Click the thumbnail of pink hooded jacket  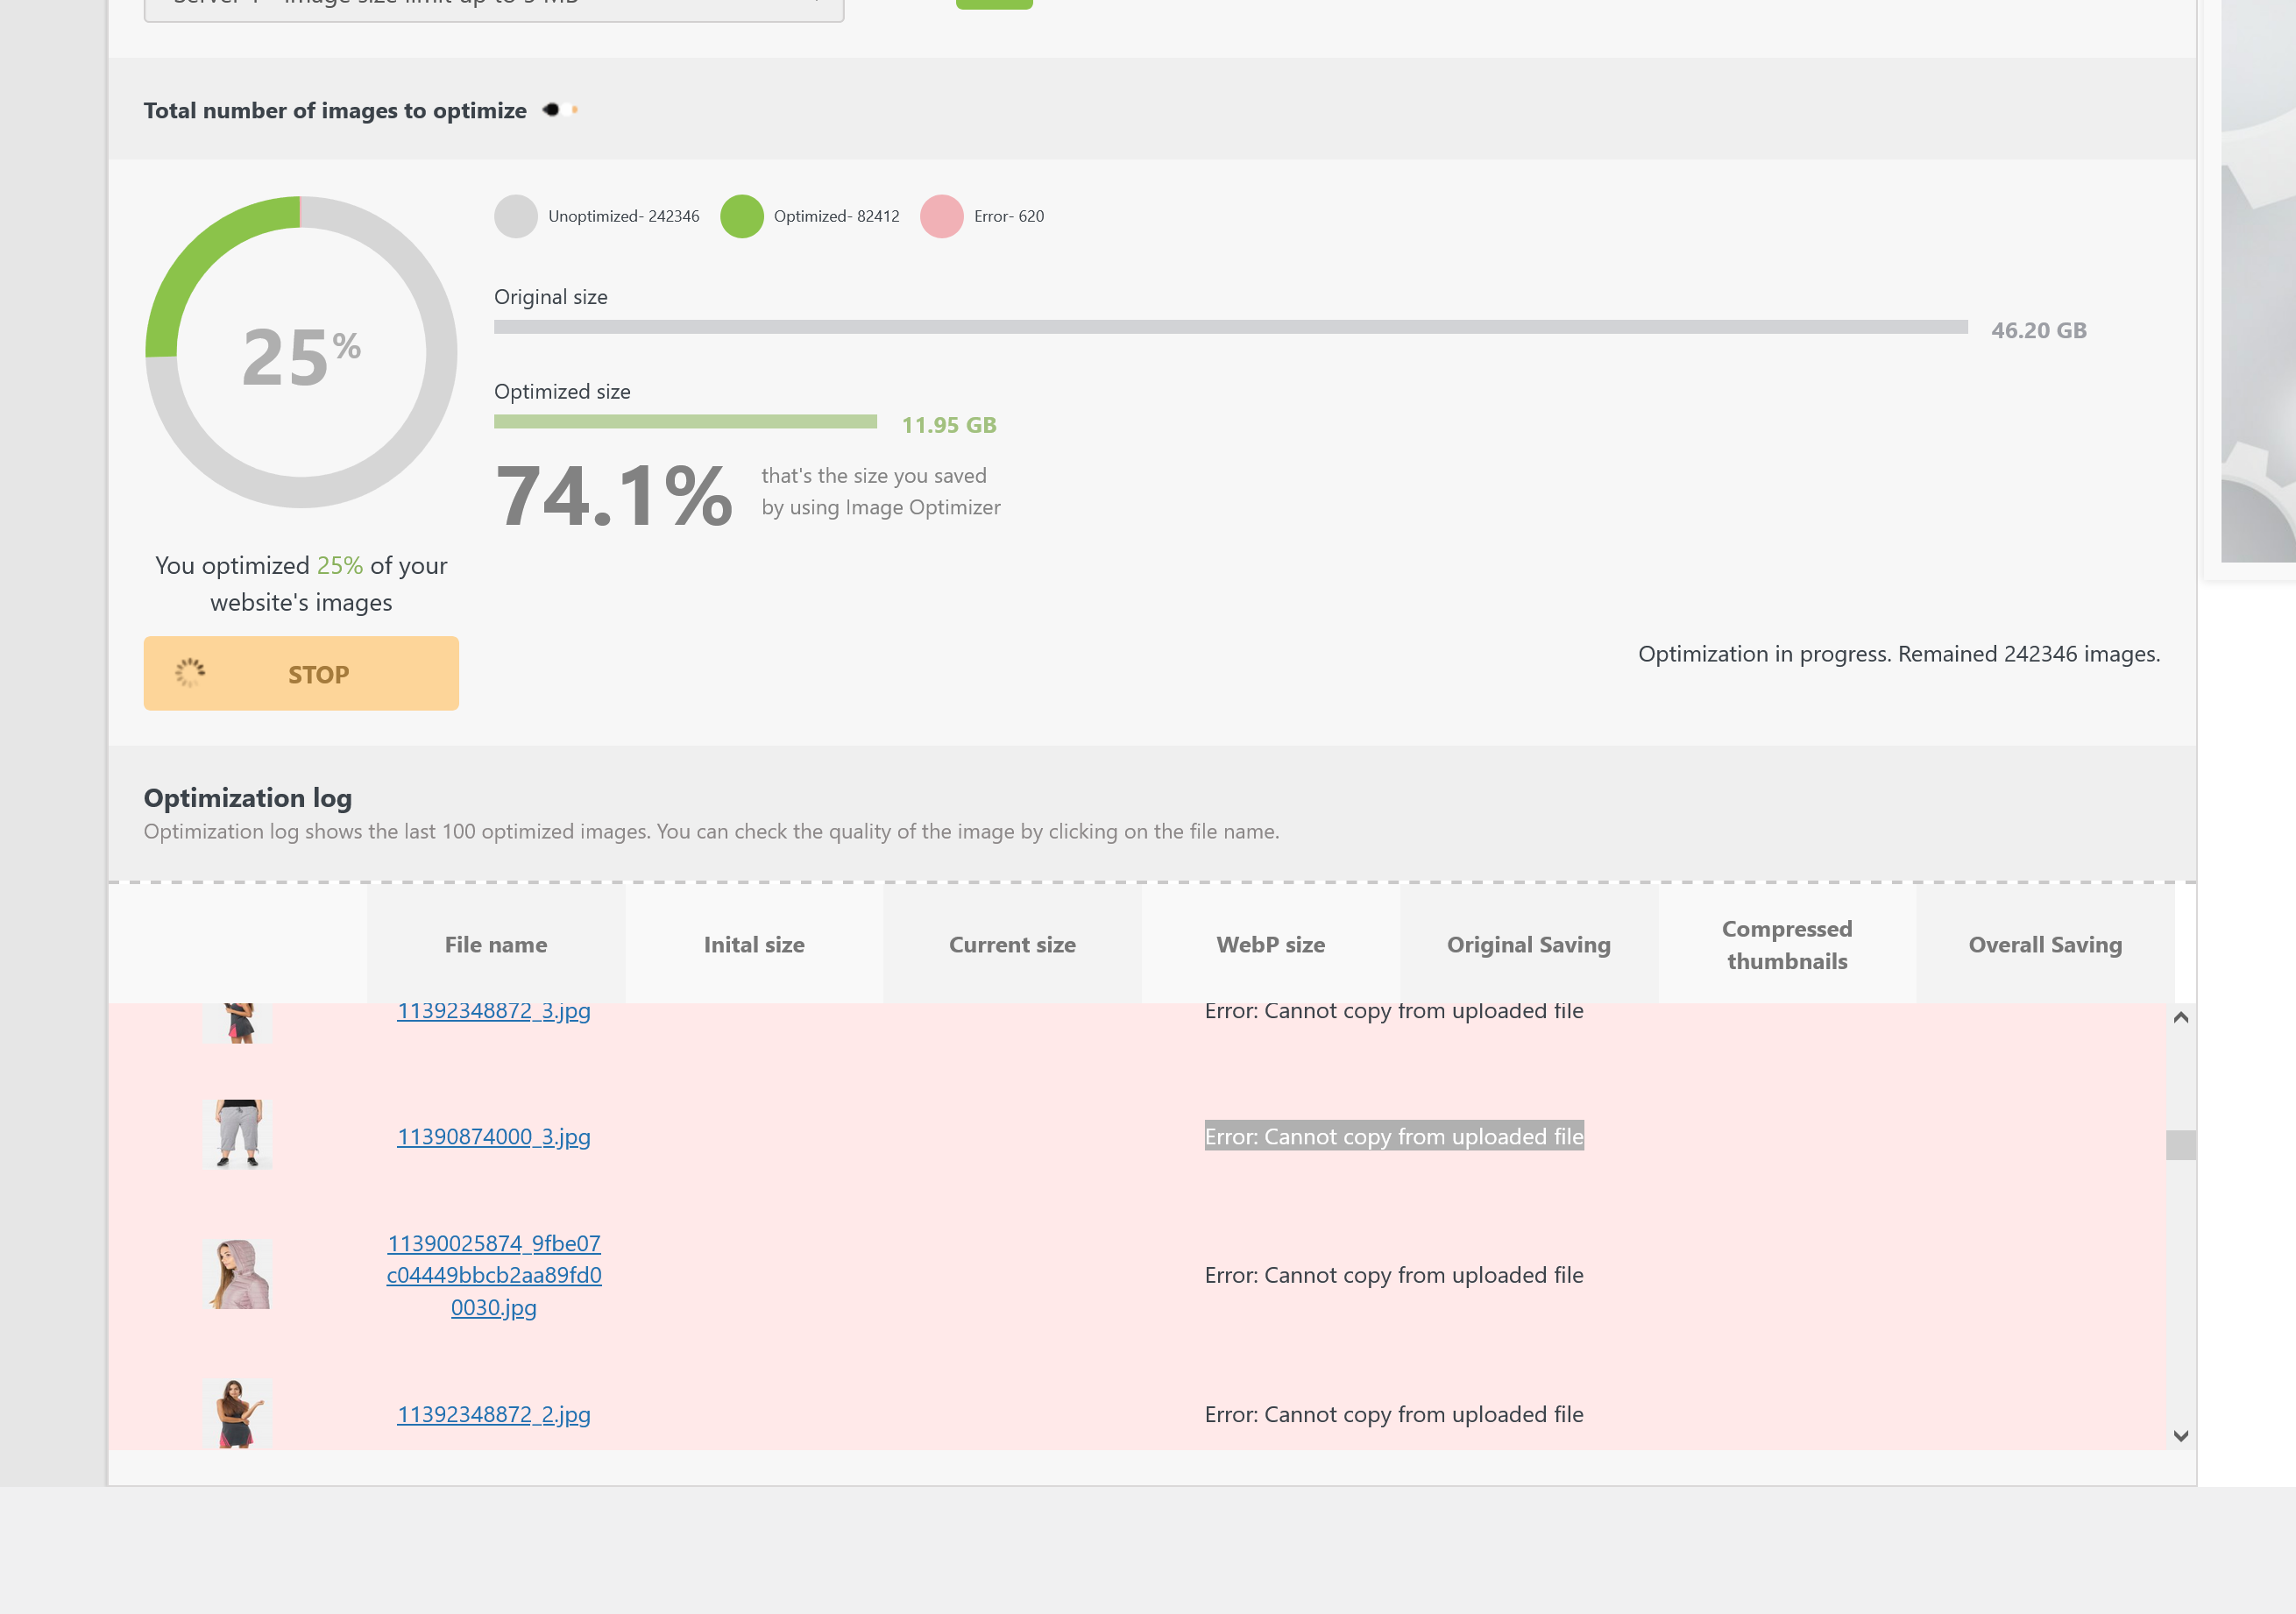237,1274
